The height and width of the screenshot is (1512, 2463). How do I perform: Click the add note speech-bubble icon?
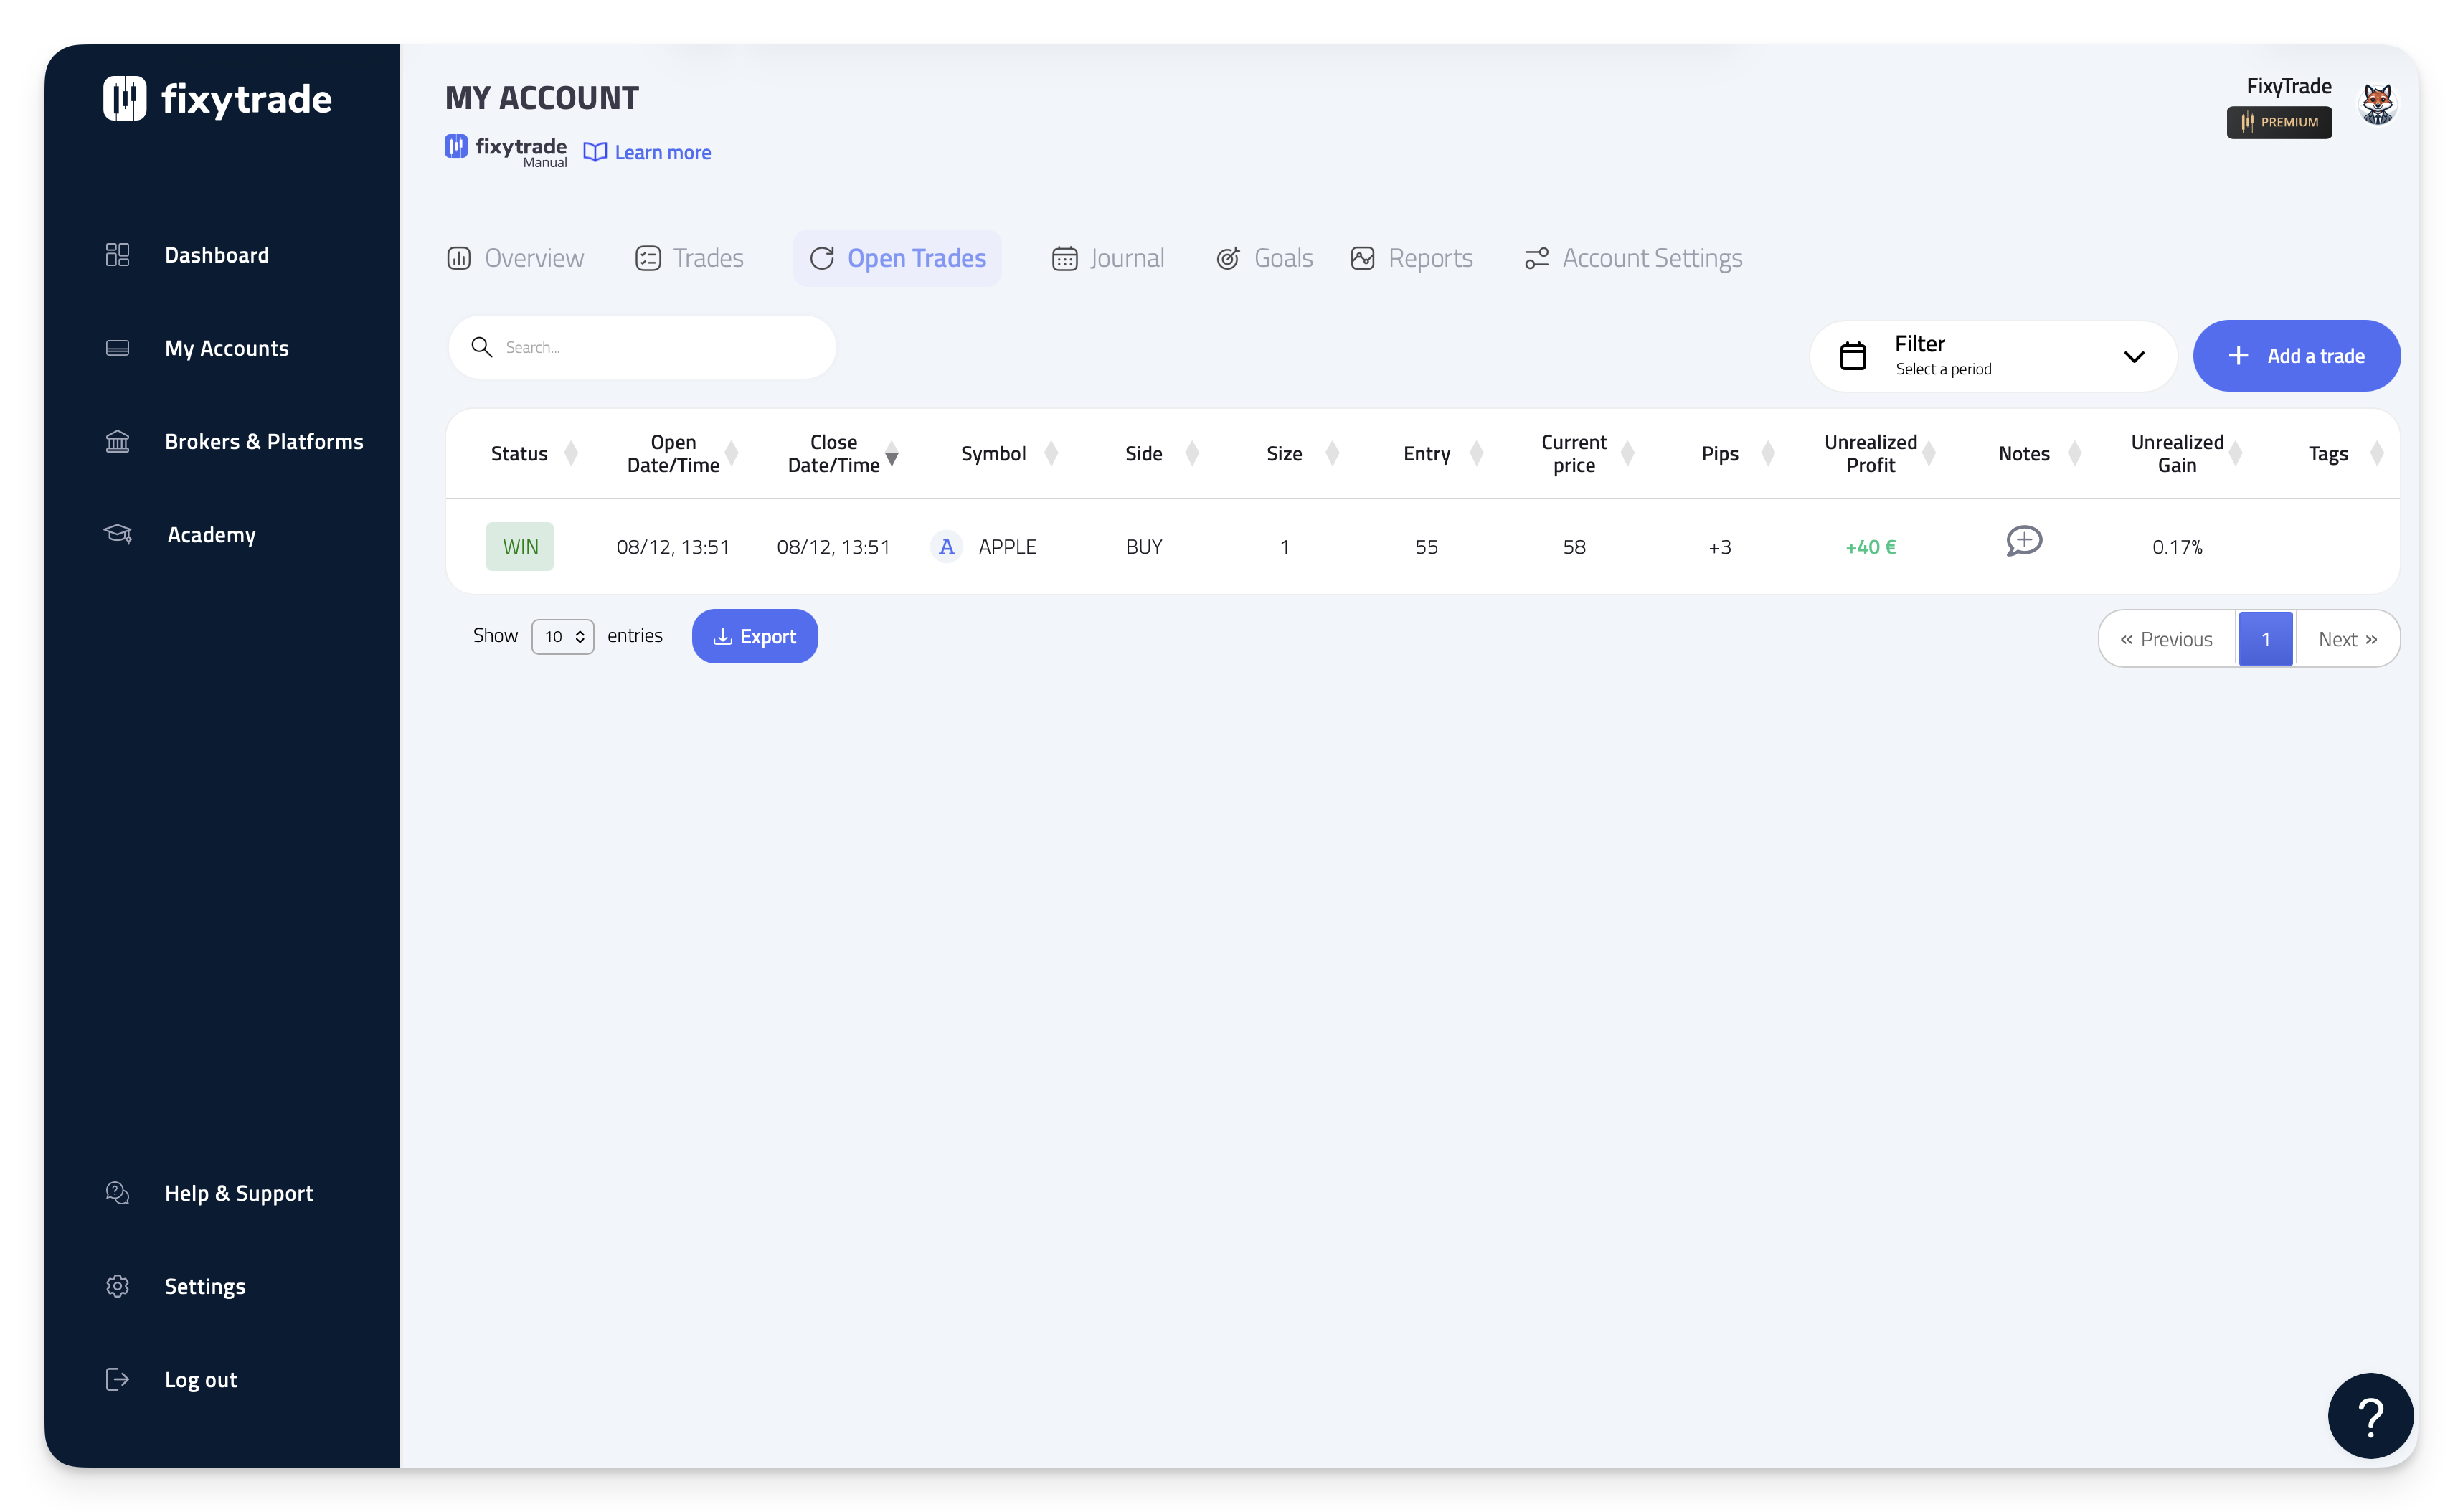2023,541
